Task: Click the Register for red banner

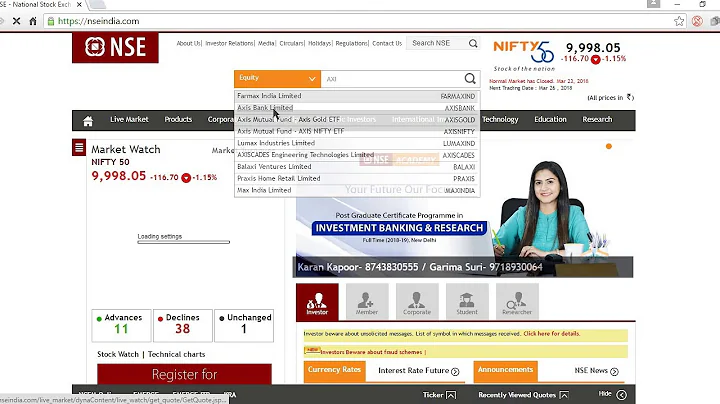Action: pos(184,374)
